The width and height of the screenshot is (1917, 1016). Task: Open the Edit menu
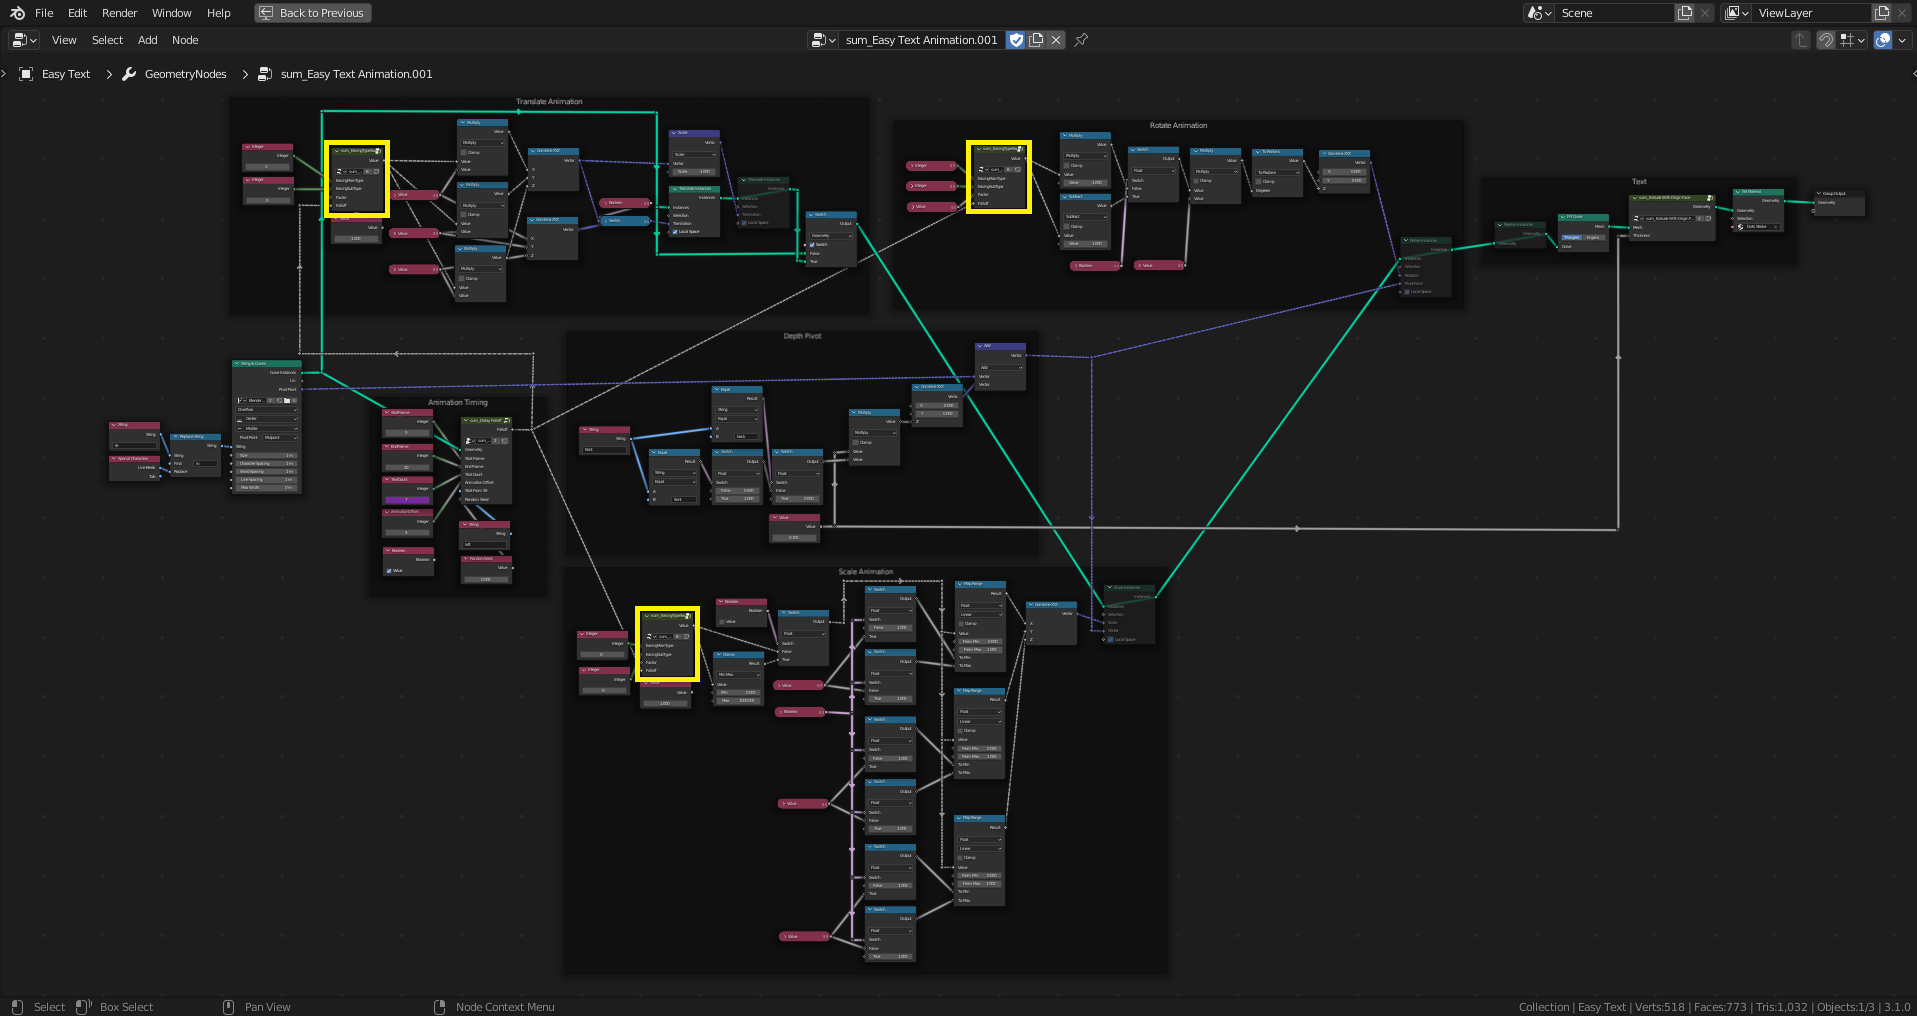click(x=77, y=13)
